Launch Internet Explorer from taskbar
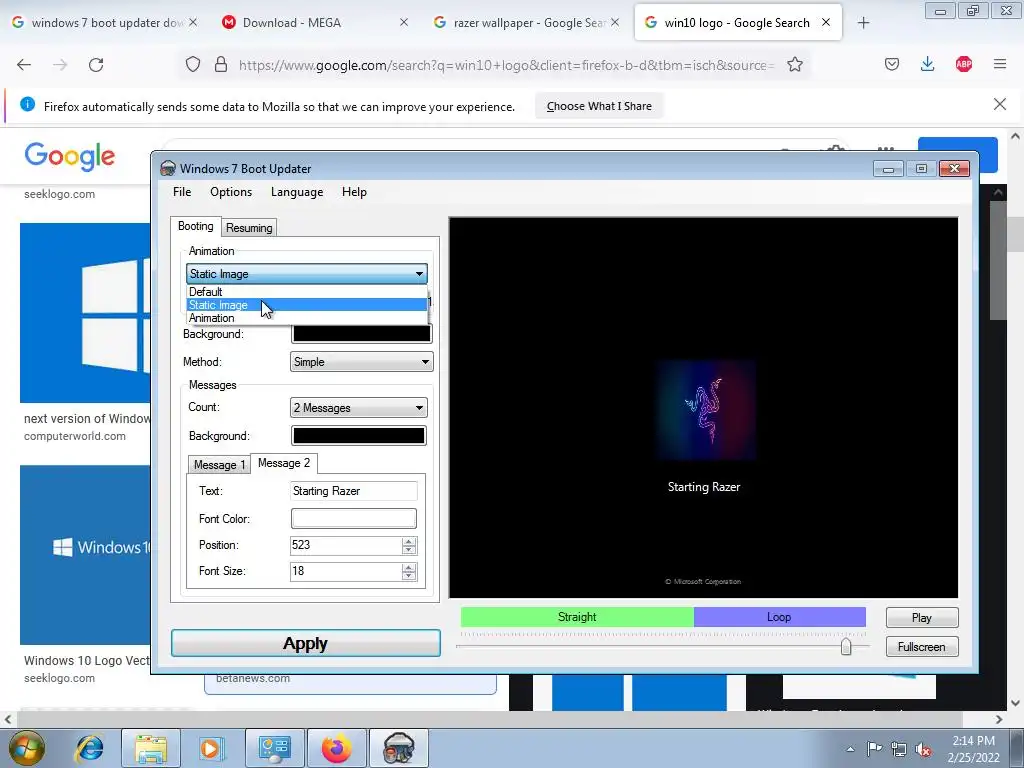Screen dimensions: 1024x768 tap(89, 748)
